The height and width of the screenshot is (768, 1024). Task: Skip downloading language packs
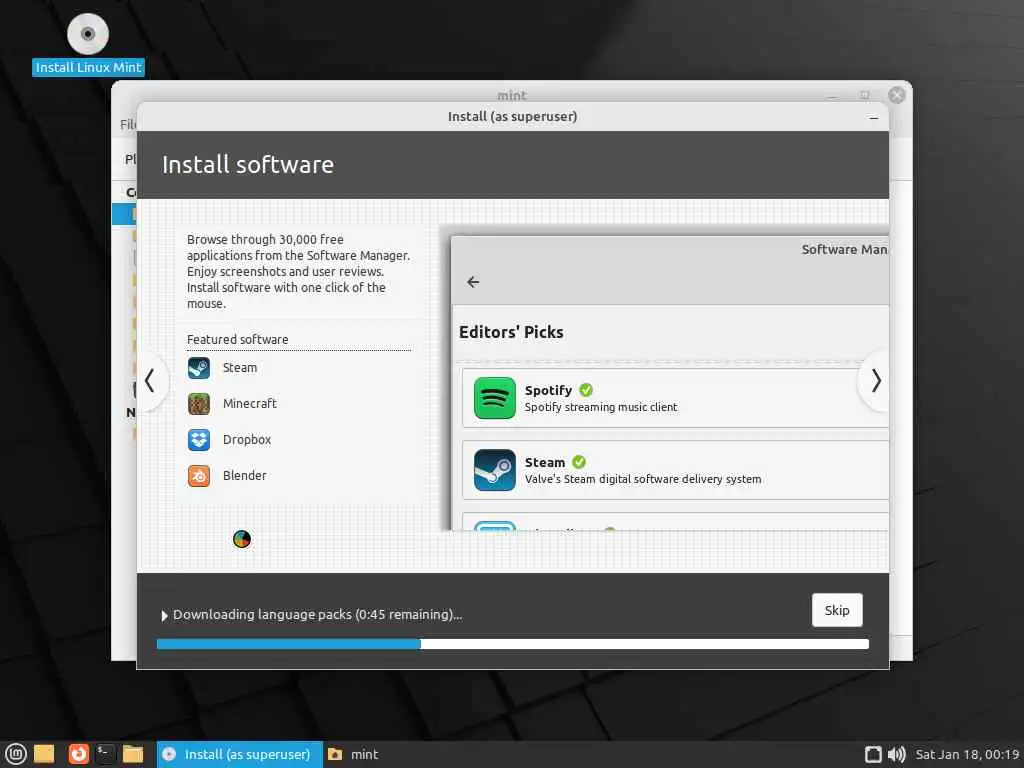837,610
